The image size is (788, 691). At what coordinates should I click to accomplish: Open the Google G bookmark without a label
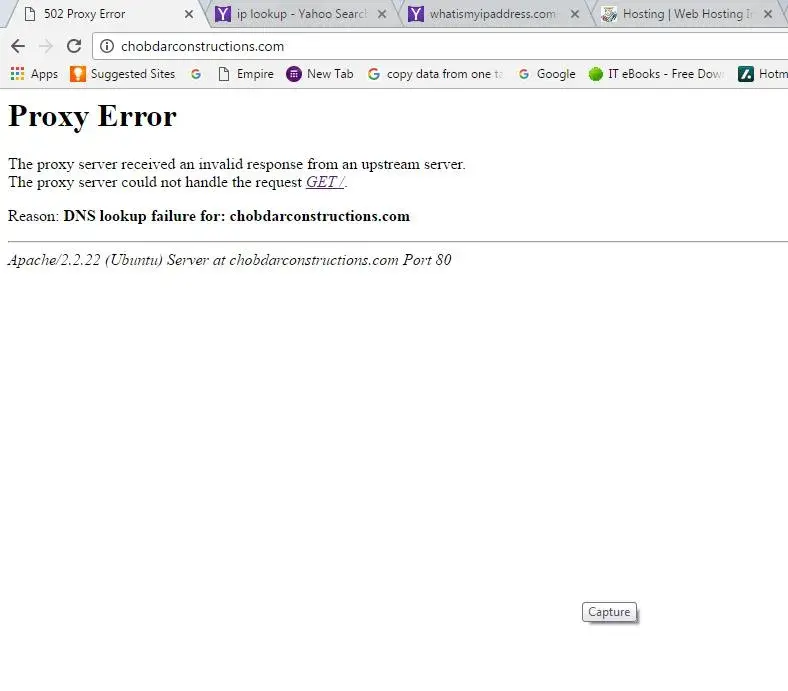pyautogui.click(x=196, y=74)
